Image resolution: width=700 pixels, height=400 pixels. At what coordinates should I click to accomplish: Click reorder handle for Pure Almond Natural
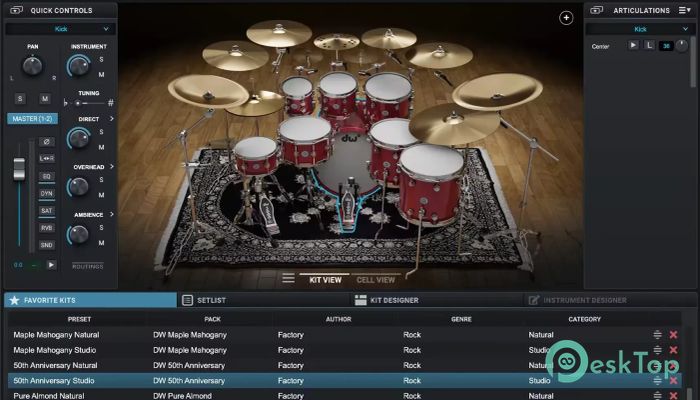(x=657, y=396)
